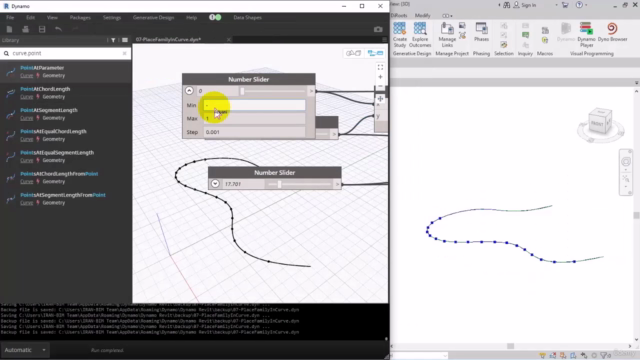Click the Macro Manager icon in Revit
The image size is (640, 360).
tap(545, 31)
